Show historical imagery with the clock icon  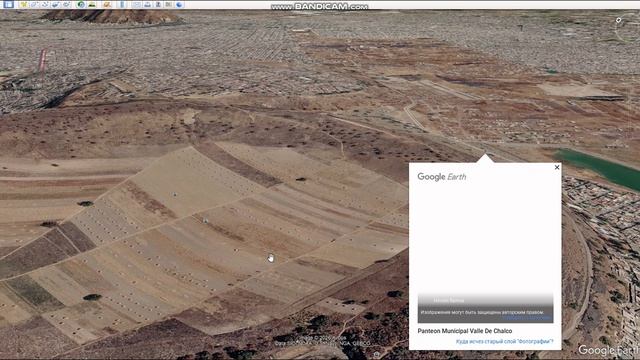tap(81, 4)
